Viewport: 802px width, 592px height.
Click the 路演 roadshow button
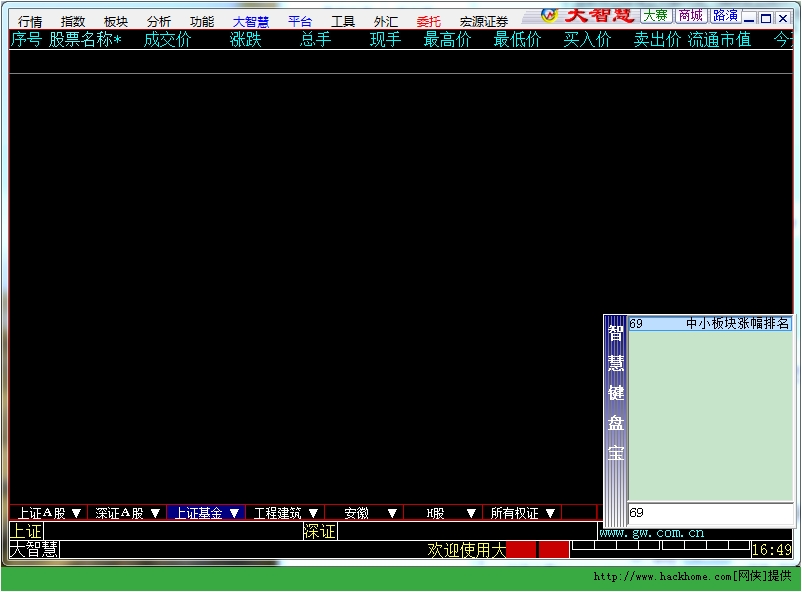click(725, 15)
